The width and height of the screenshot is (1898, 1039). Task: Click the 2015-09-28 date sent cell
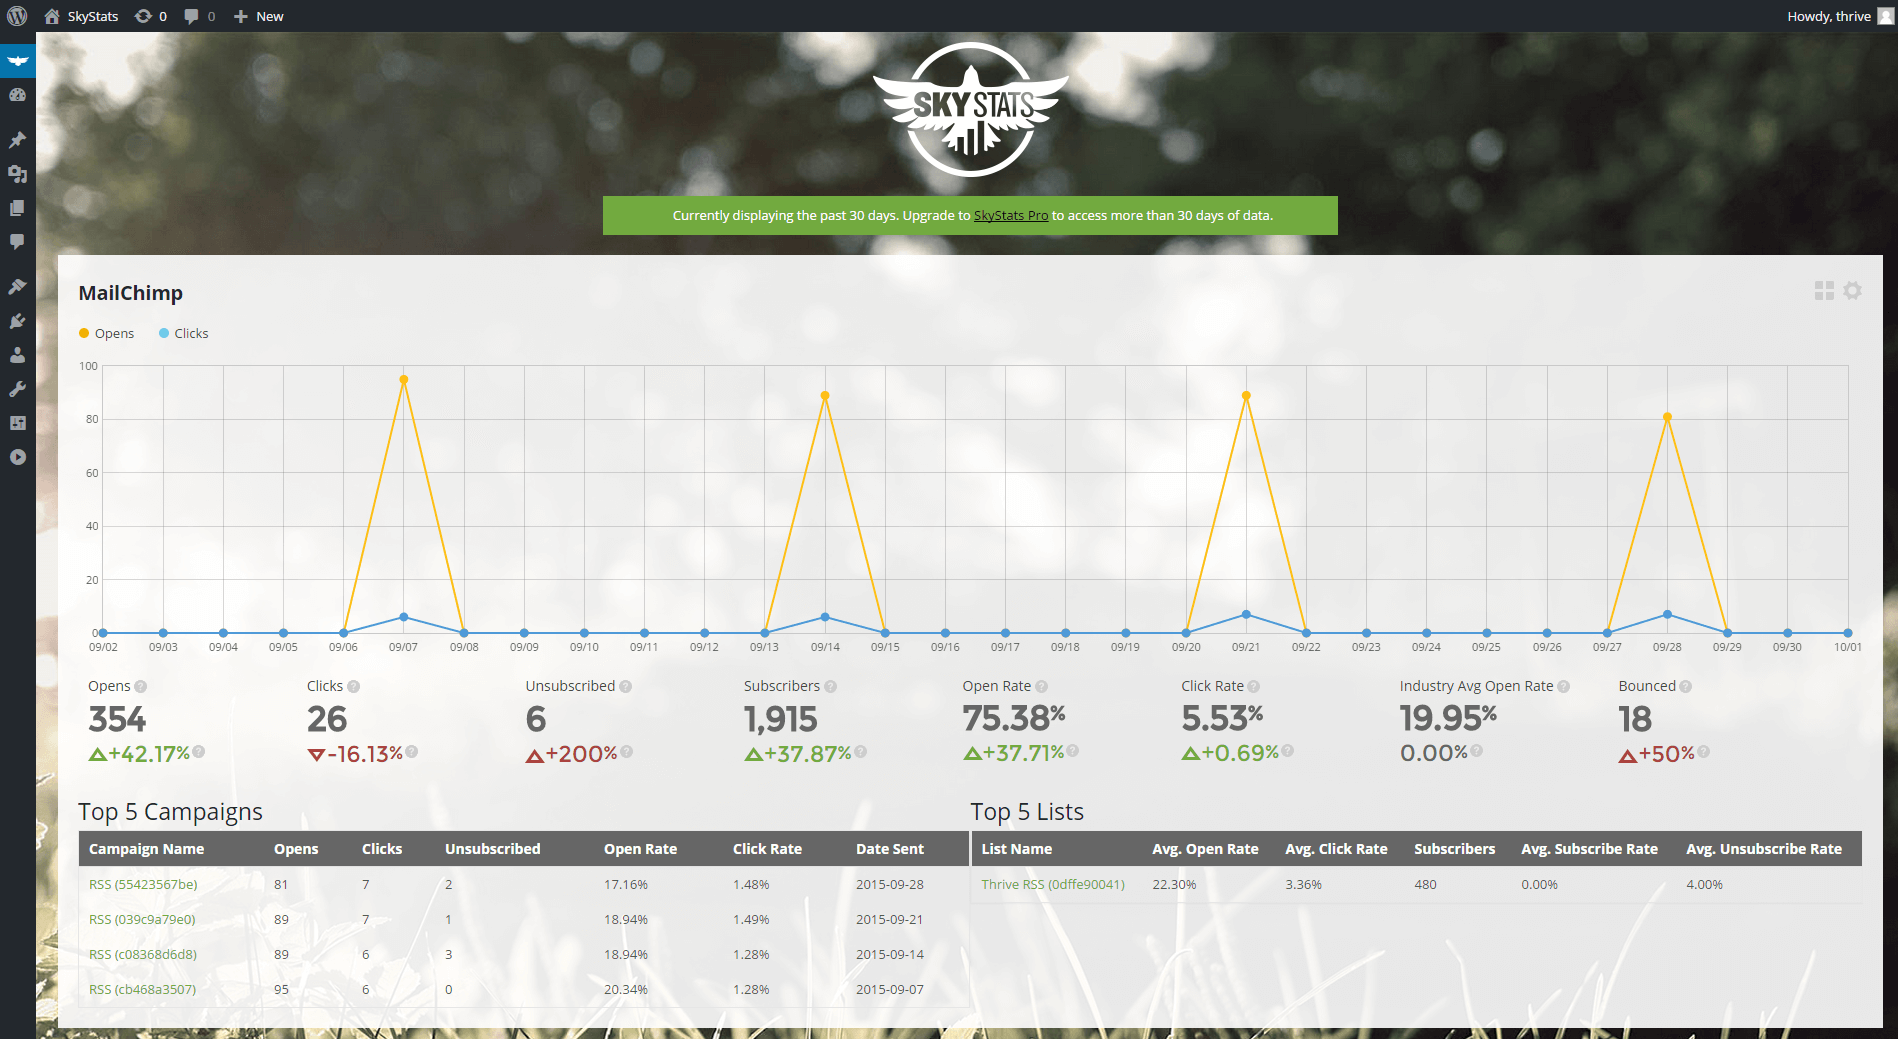coord(890,885)
